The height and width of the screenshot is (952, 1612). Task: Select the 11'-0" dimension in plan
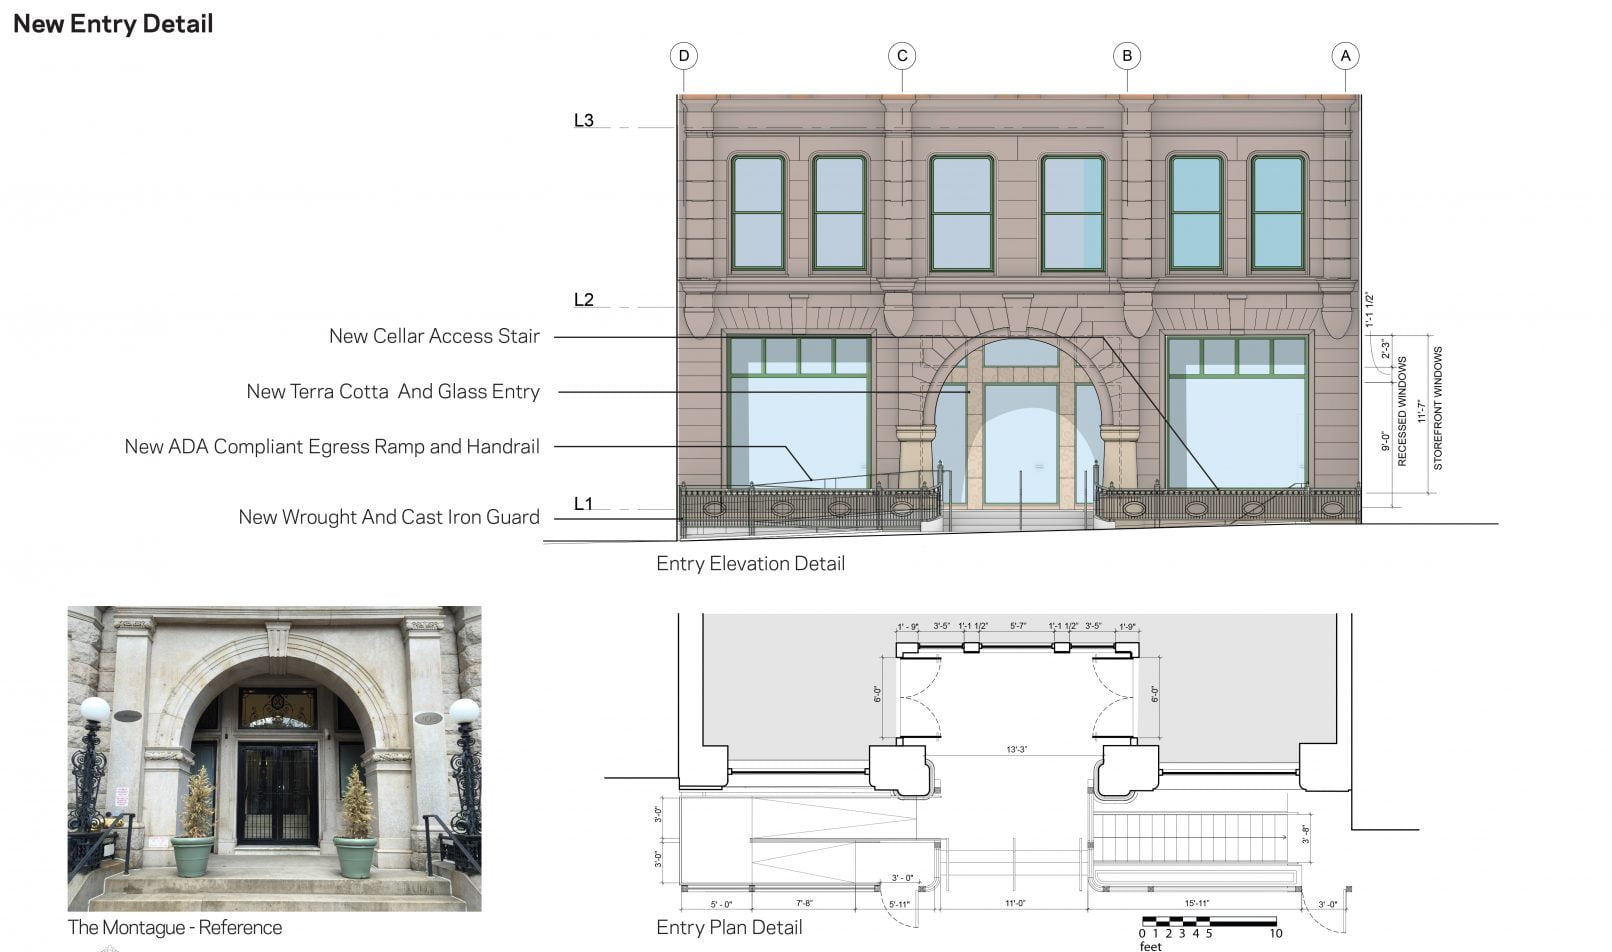coord(1015,903)
